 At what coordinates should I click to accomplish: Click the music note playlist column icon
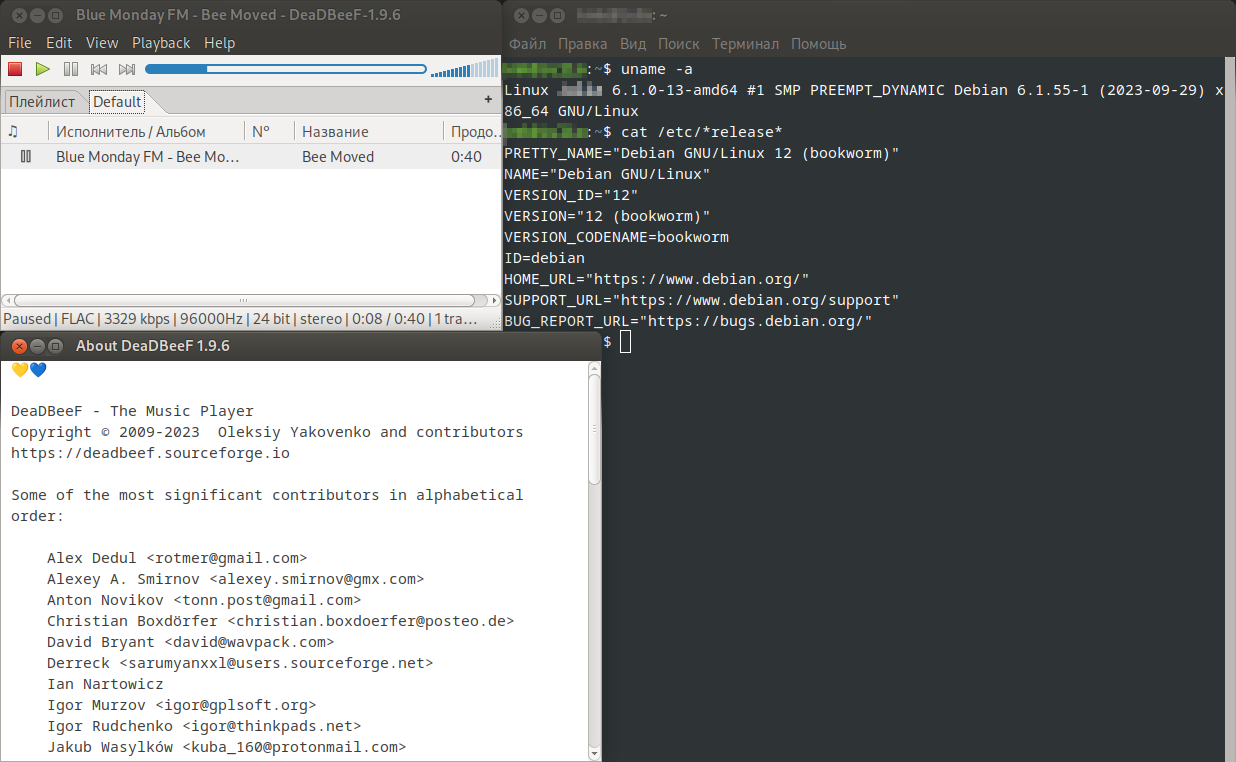pos(12,130)
